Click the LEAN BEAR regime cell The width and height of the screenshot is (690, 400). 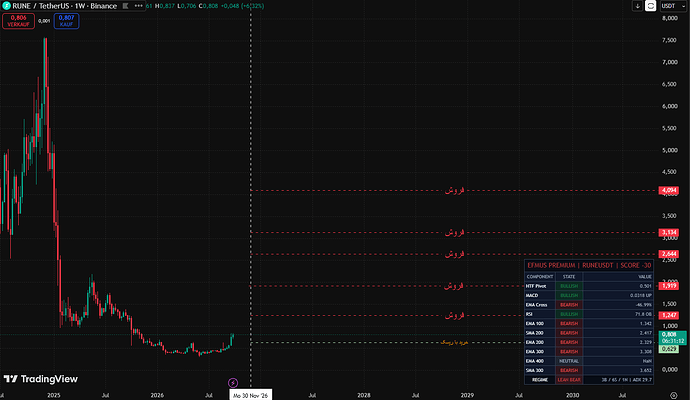(569, 380)
